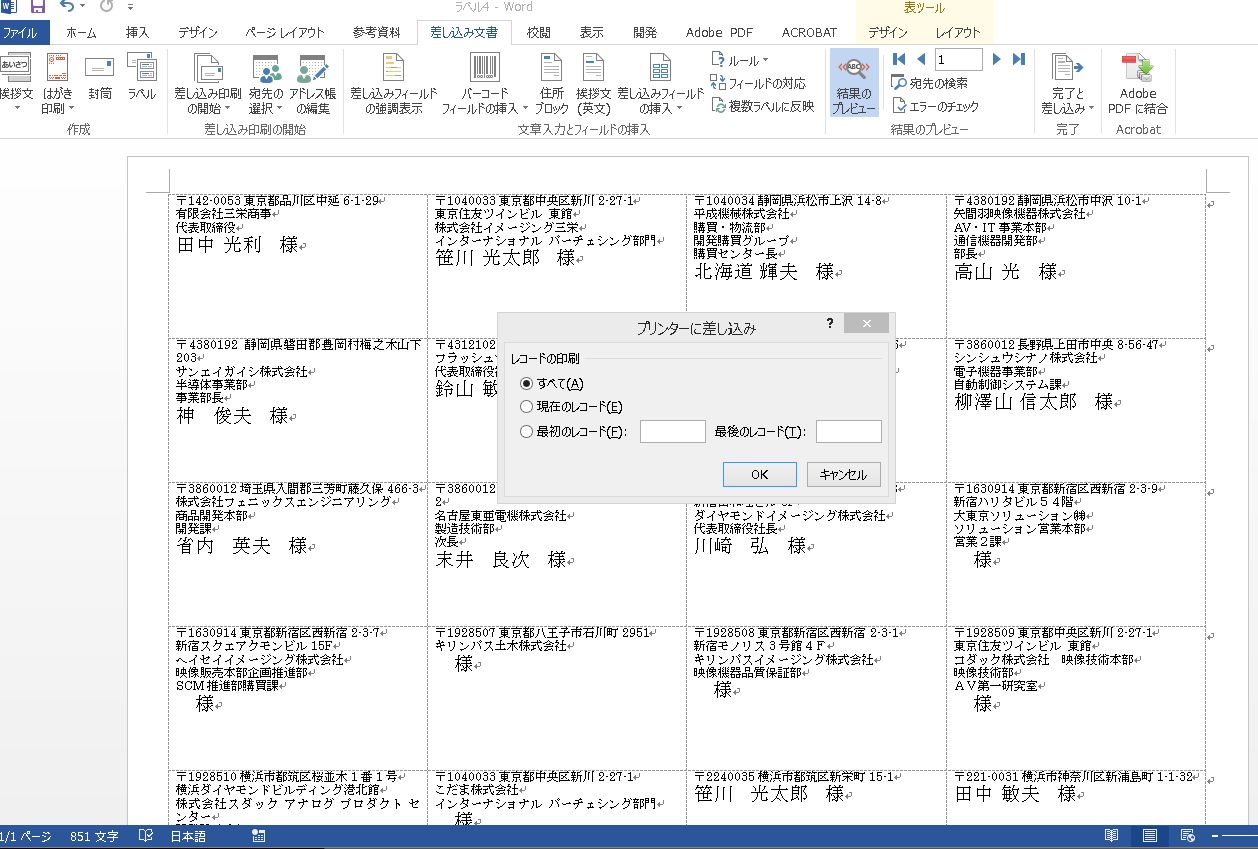
Task: Click 宛先の検索 find recipient
Action: (930, 83)
